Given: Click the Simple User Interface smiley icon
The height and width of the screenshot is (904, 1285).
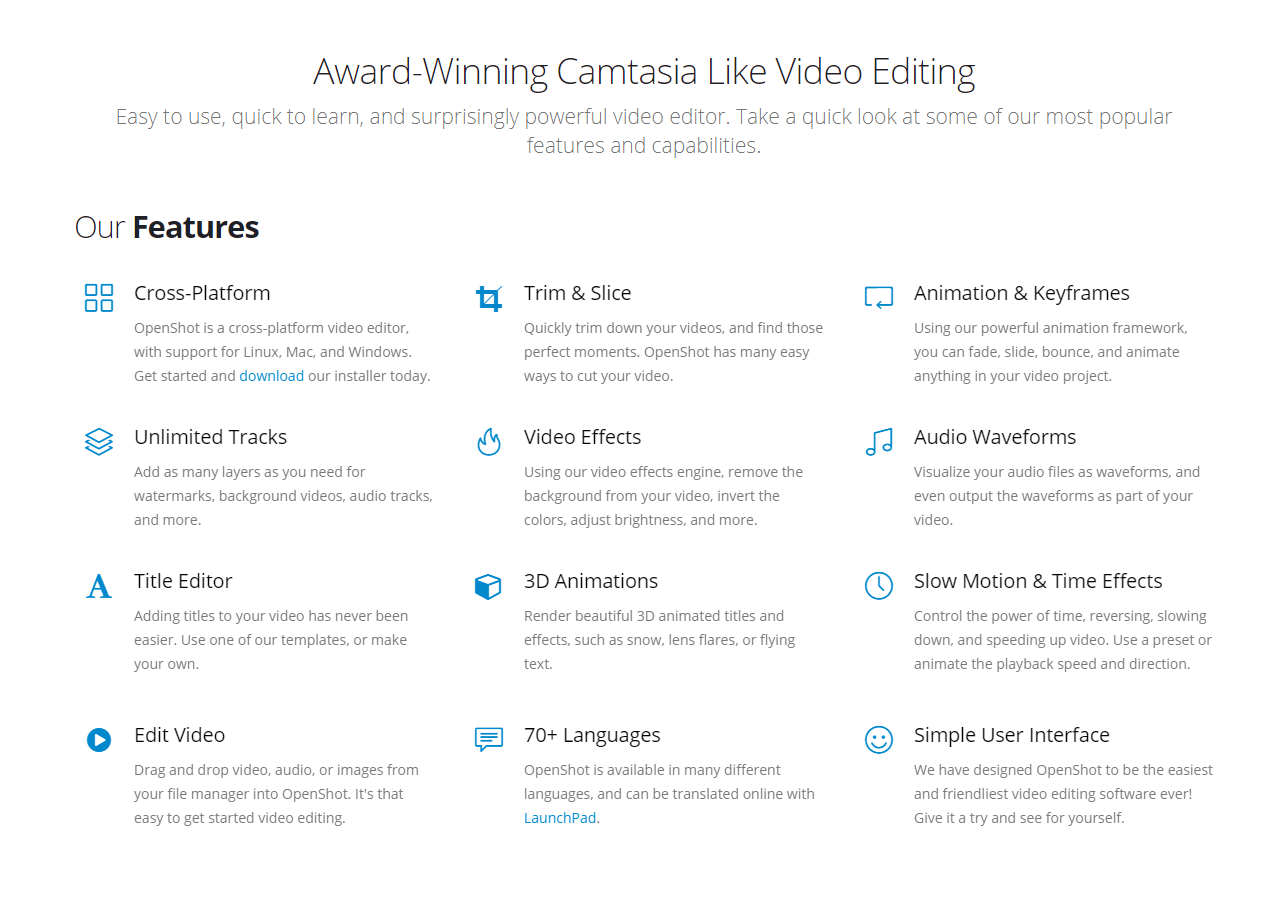Looking at the screenshot, I should pos(879,740).
